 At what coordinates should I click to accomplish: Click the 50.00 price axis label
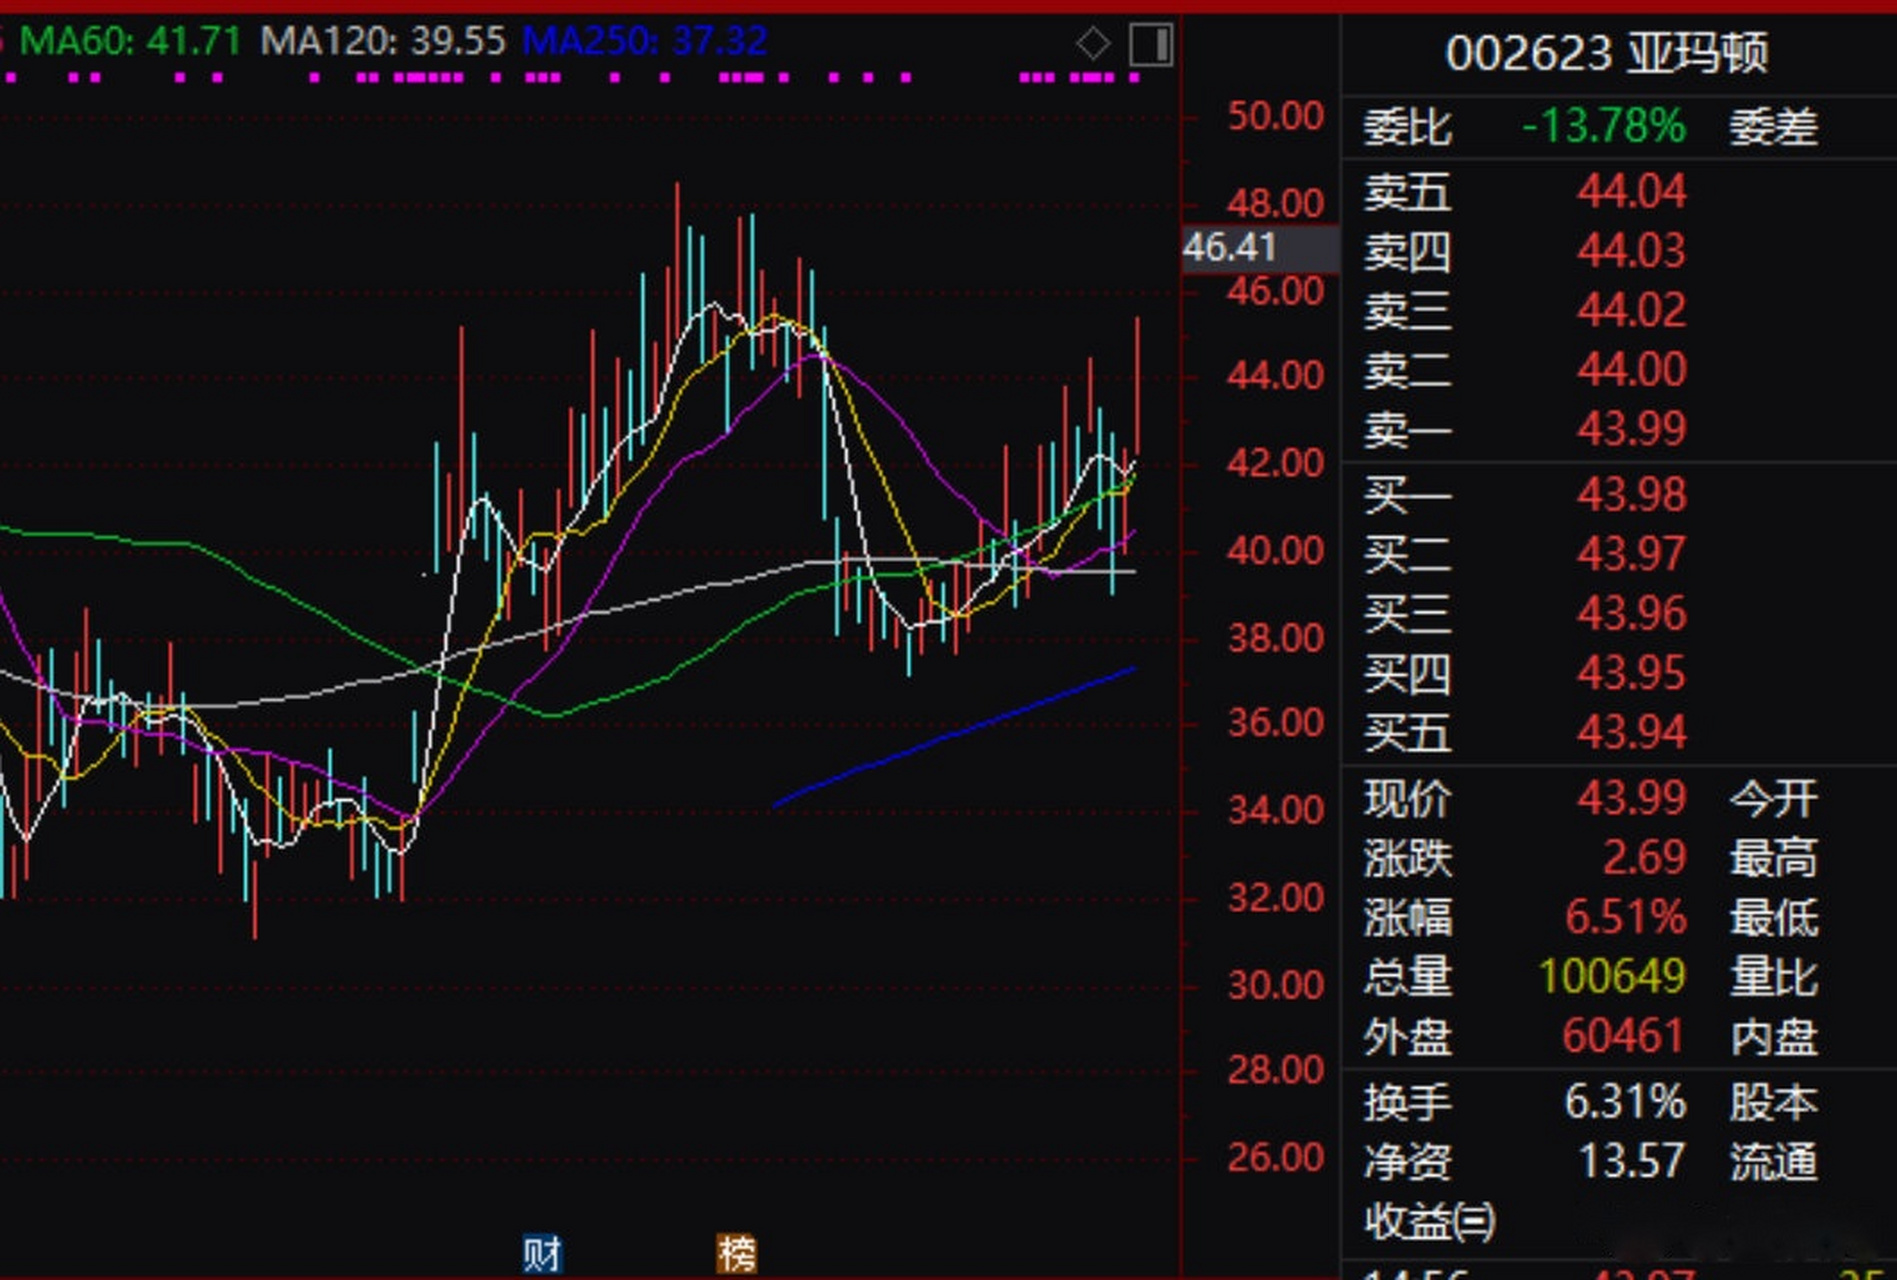coord(1275,116)
